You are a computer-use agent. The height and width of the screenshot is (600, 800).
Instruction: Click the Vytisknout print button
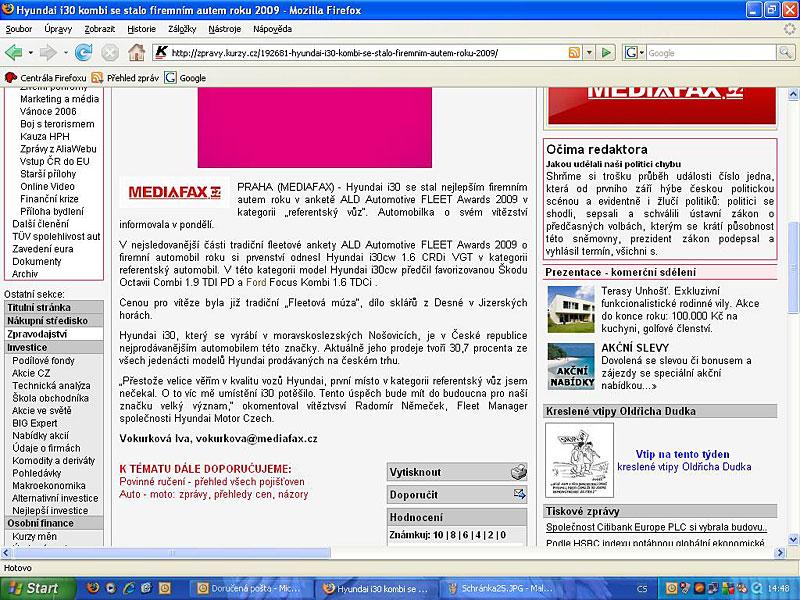[457, 472]
